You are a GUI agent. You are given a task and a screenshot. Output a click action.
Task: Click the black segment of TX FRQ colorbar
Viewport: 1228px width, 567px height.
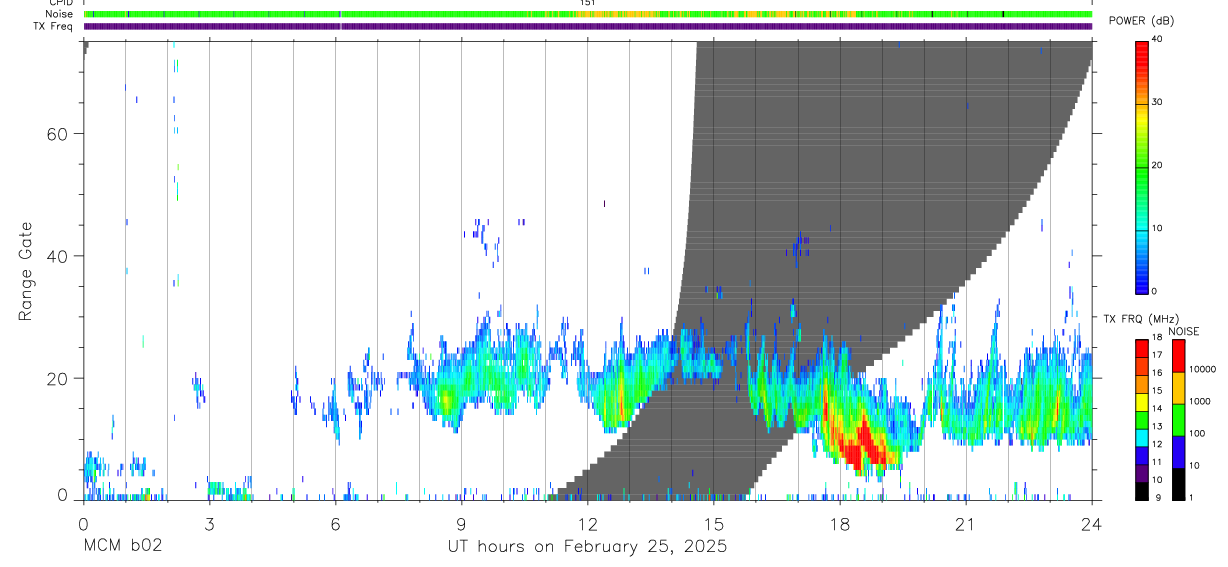coord(1141,491)
